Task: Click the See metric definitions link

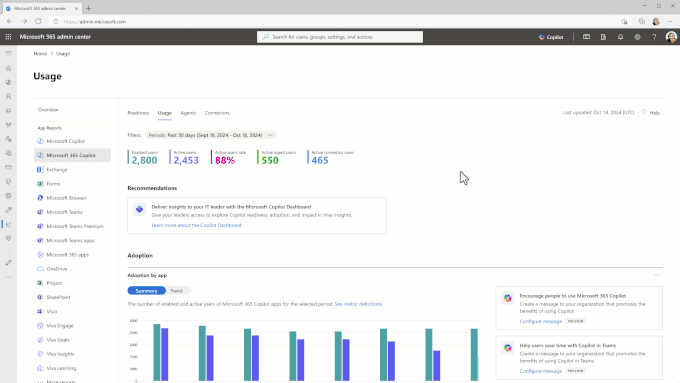Action: coord(358,304)
